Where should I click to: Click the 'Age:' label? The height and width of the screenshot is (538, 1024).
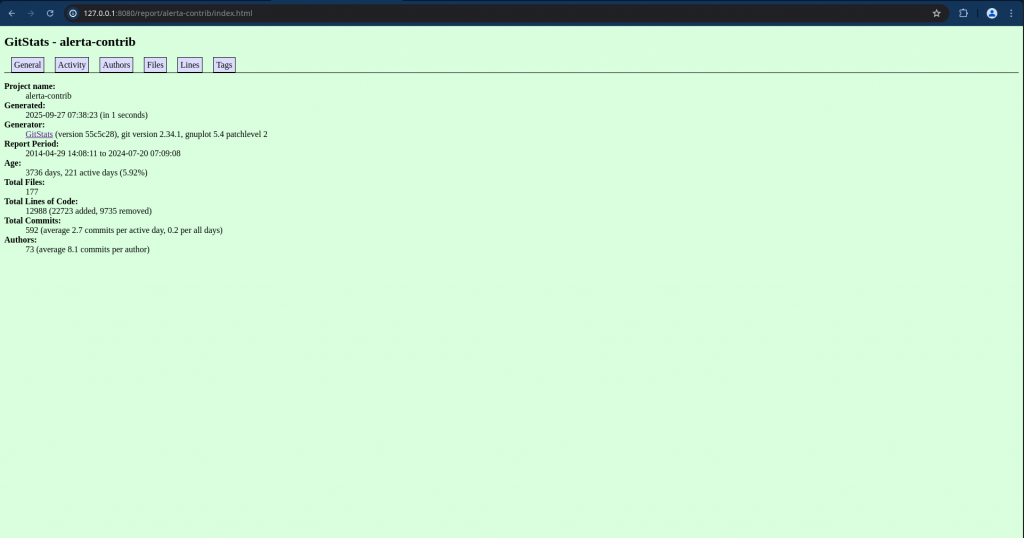pos(13,163)
